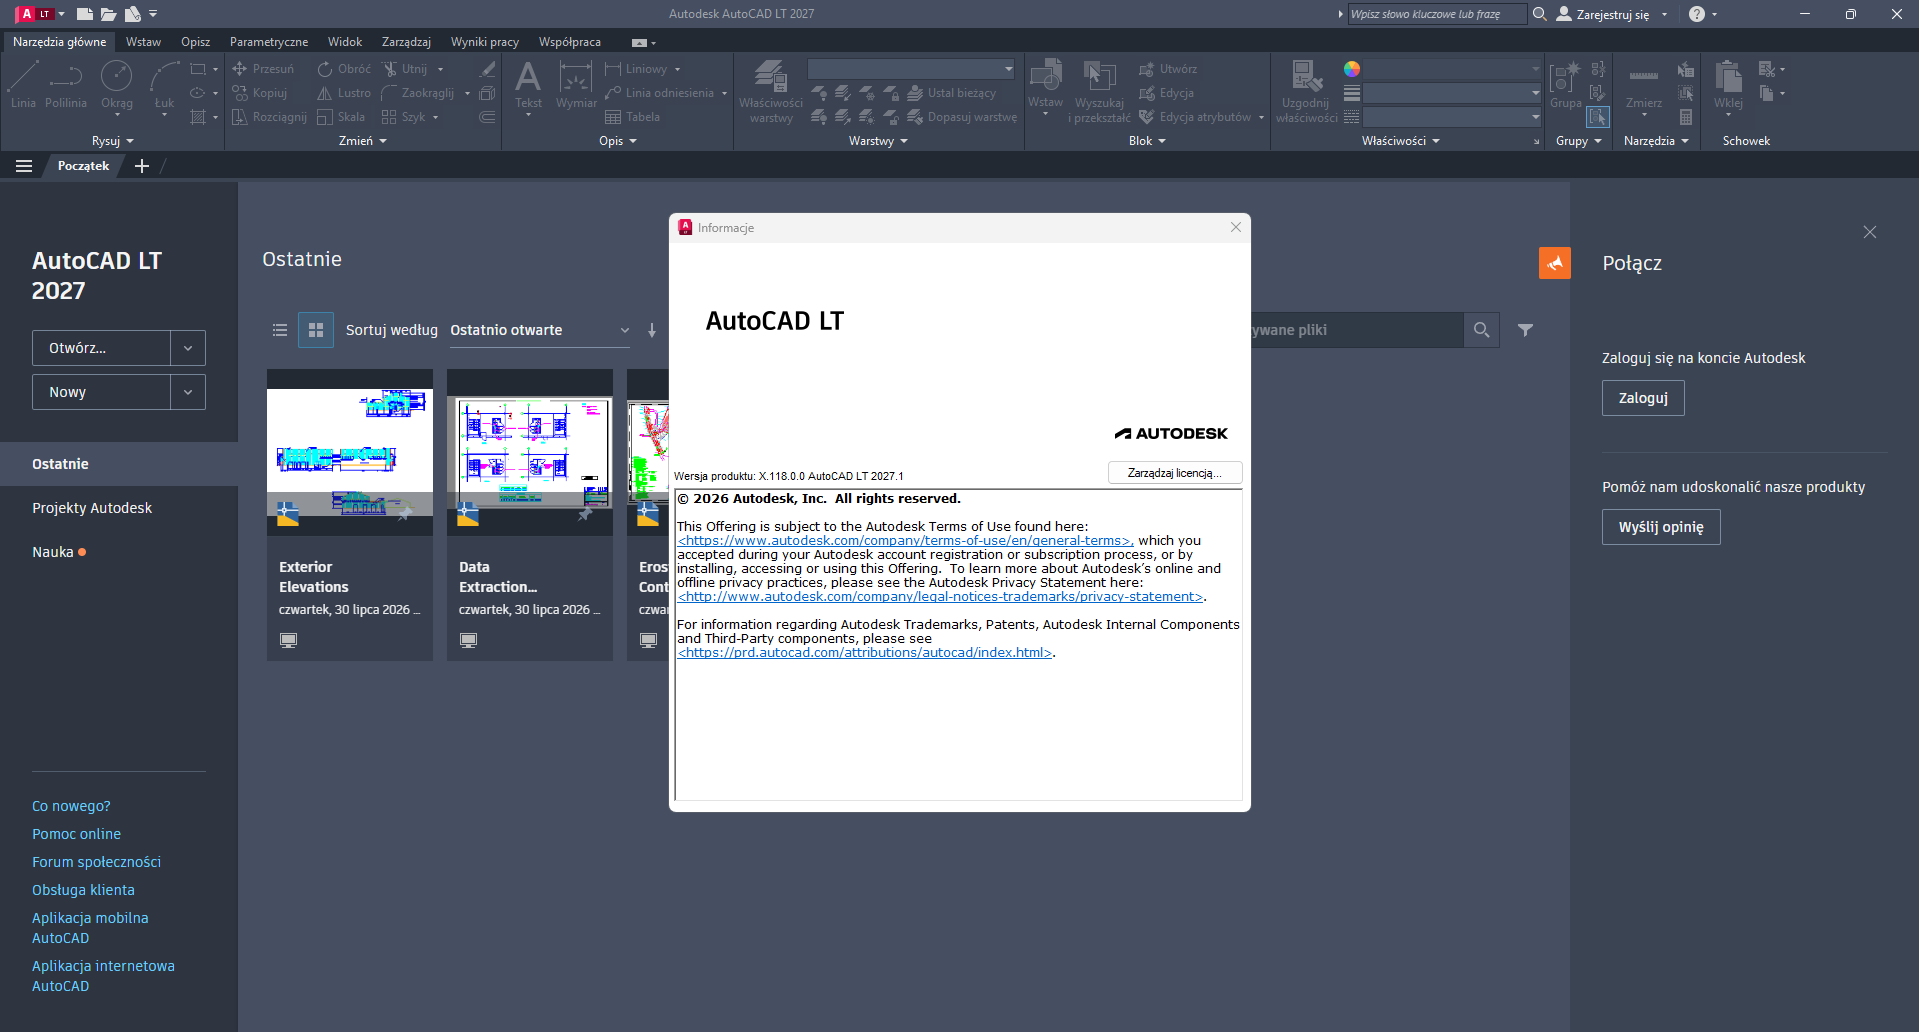
Task: Expand the Rysuj panel
Action: tap(112, 141)
